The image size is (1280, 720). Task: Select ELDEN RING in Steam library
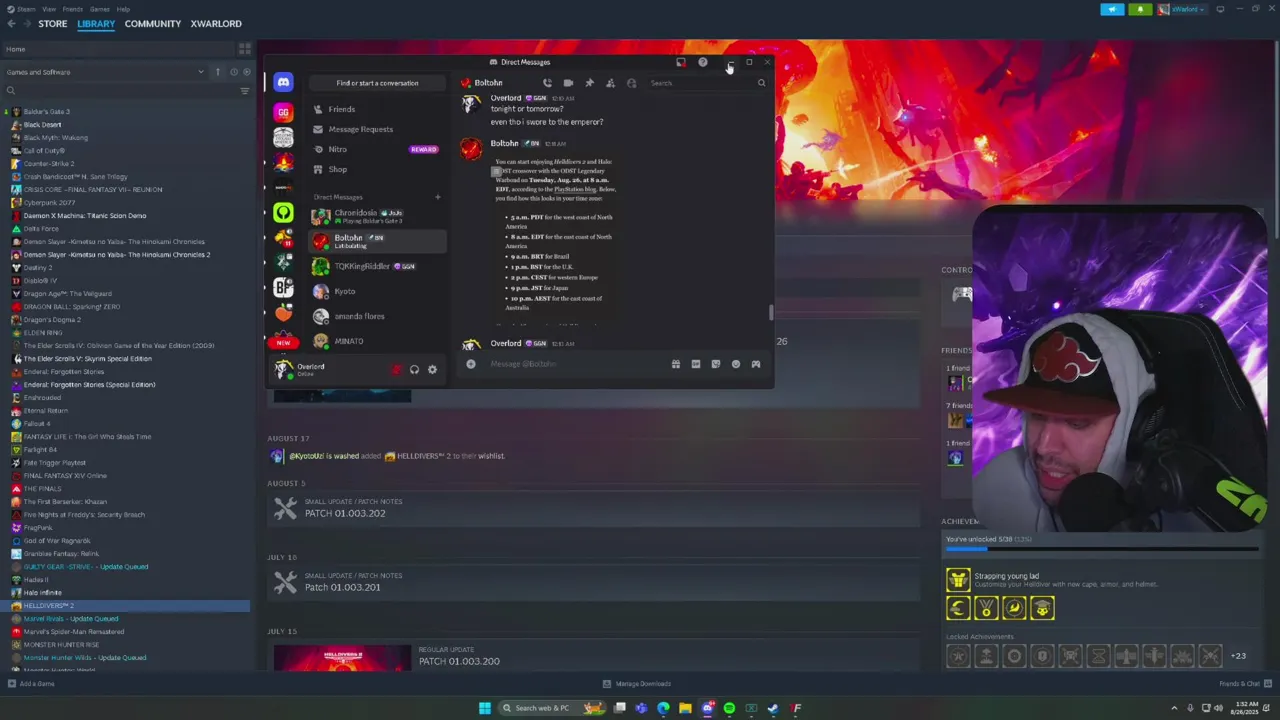pos(42,332)
